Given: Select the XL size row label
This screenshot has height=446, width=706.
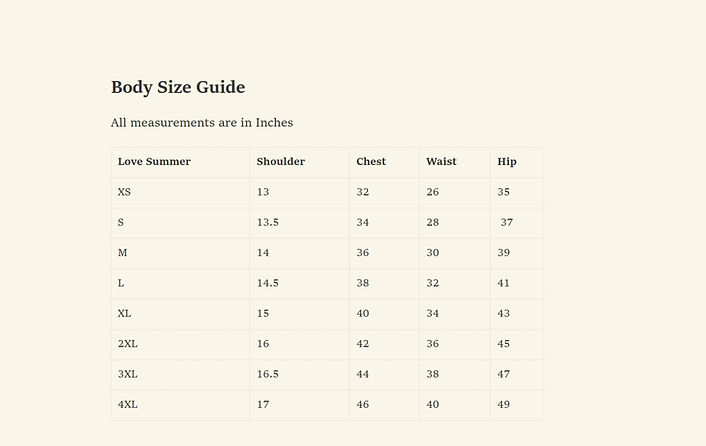Looking at the screenshot, I should tap(124, 313).
